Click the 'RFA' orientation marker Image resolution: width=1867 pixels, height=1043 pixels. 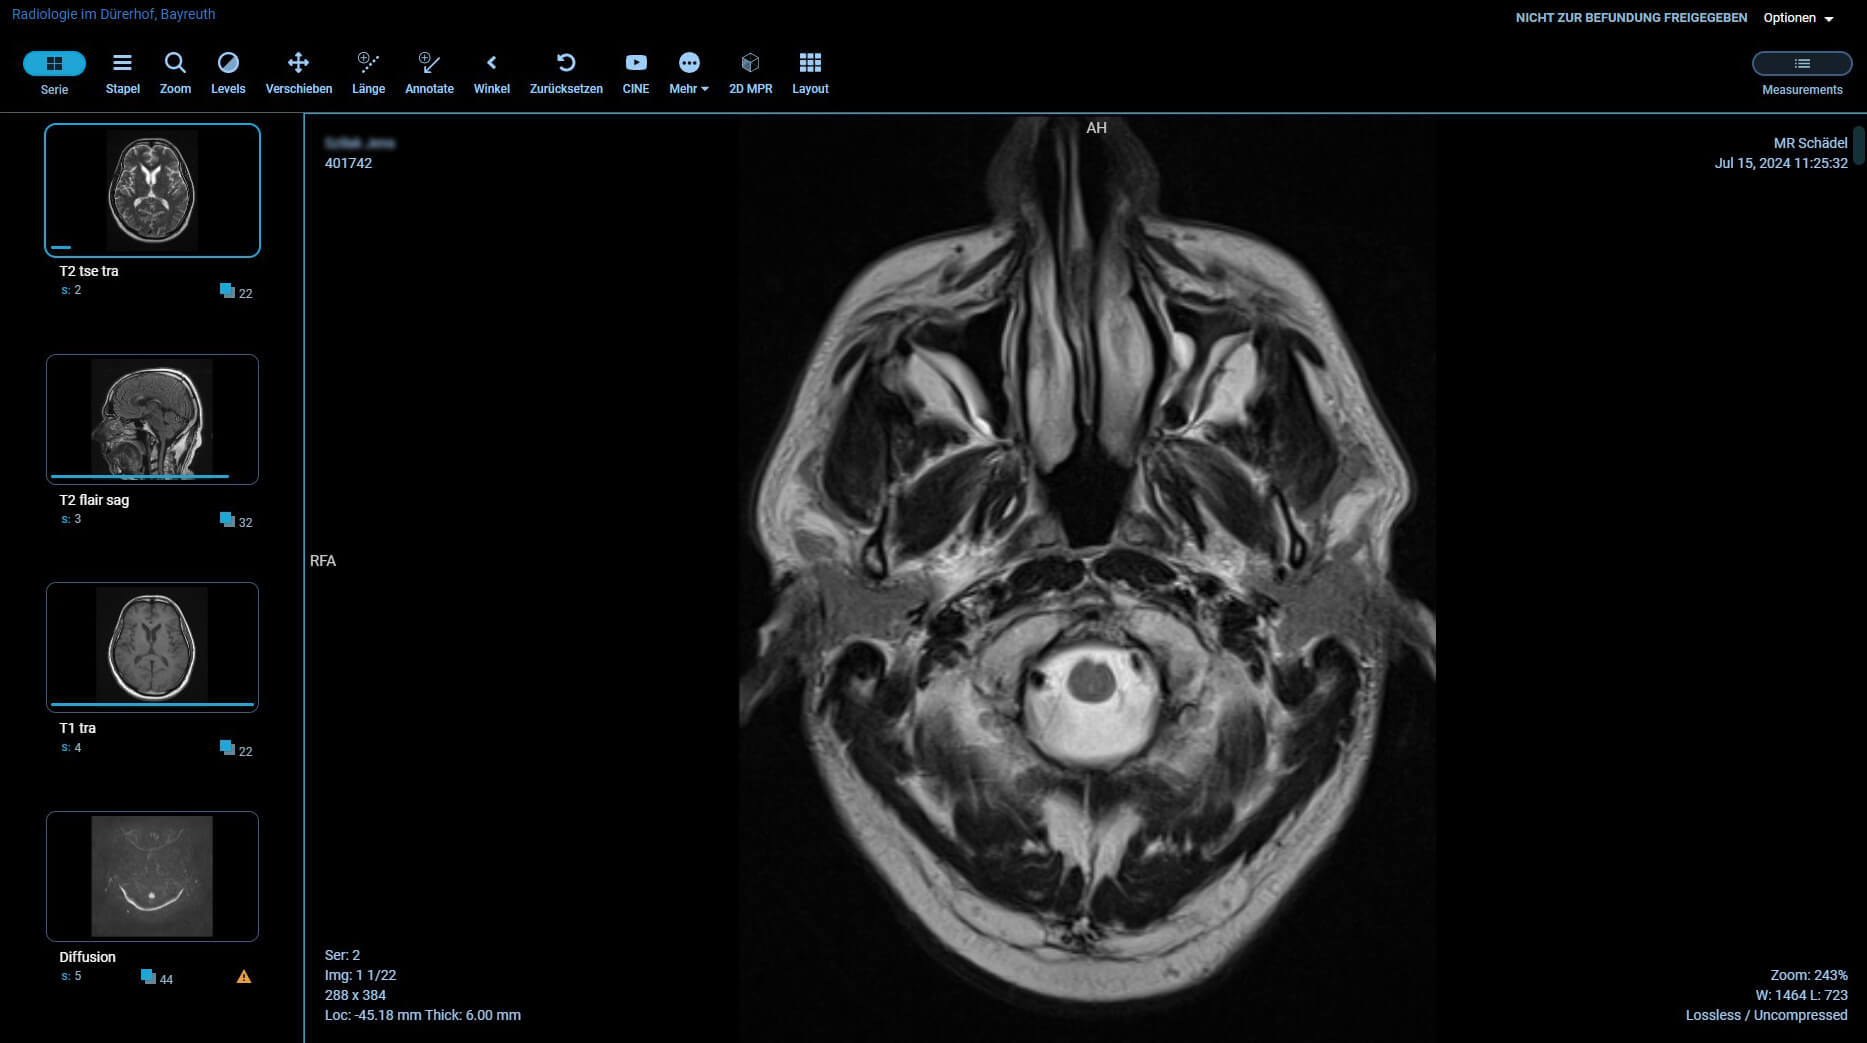[x=323, y=561]
